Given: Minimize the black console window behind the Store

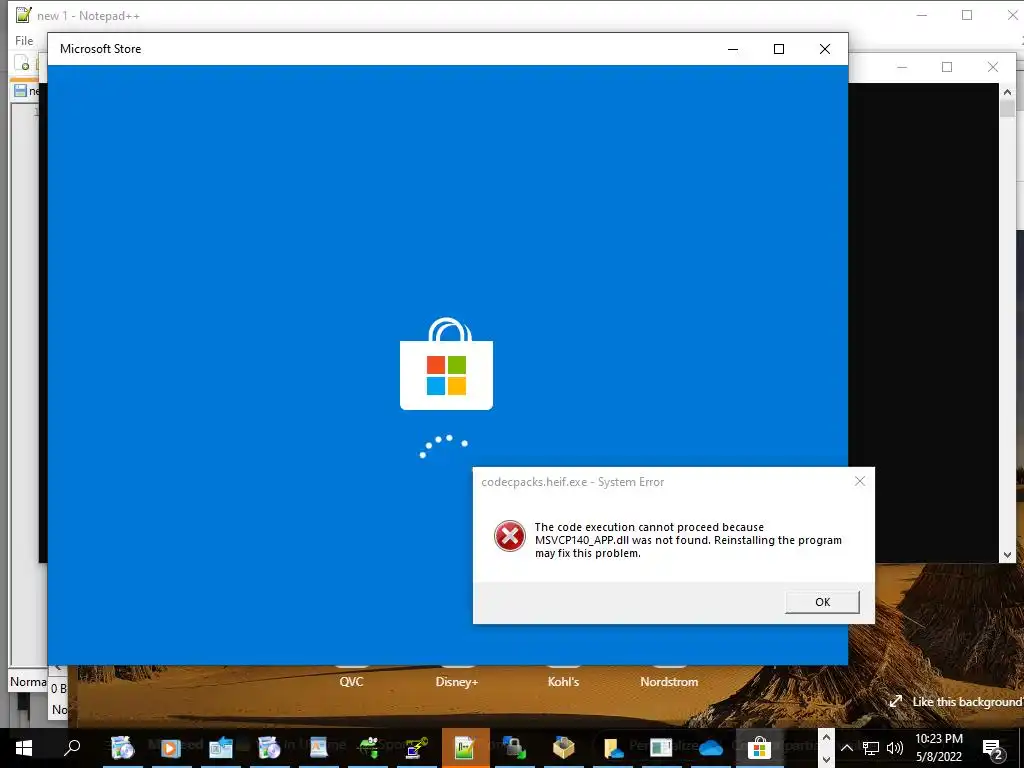Looking at the screenshot, I should click(902, 67).
